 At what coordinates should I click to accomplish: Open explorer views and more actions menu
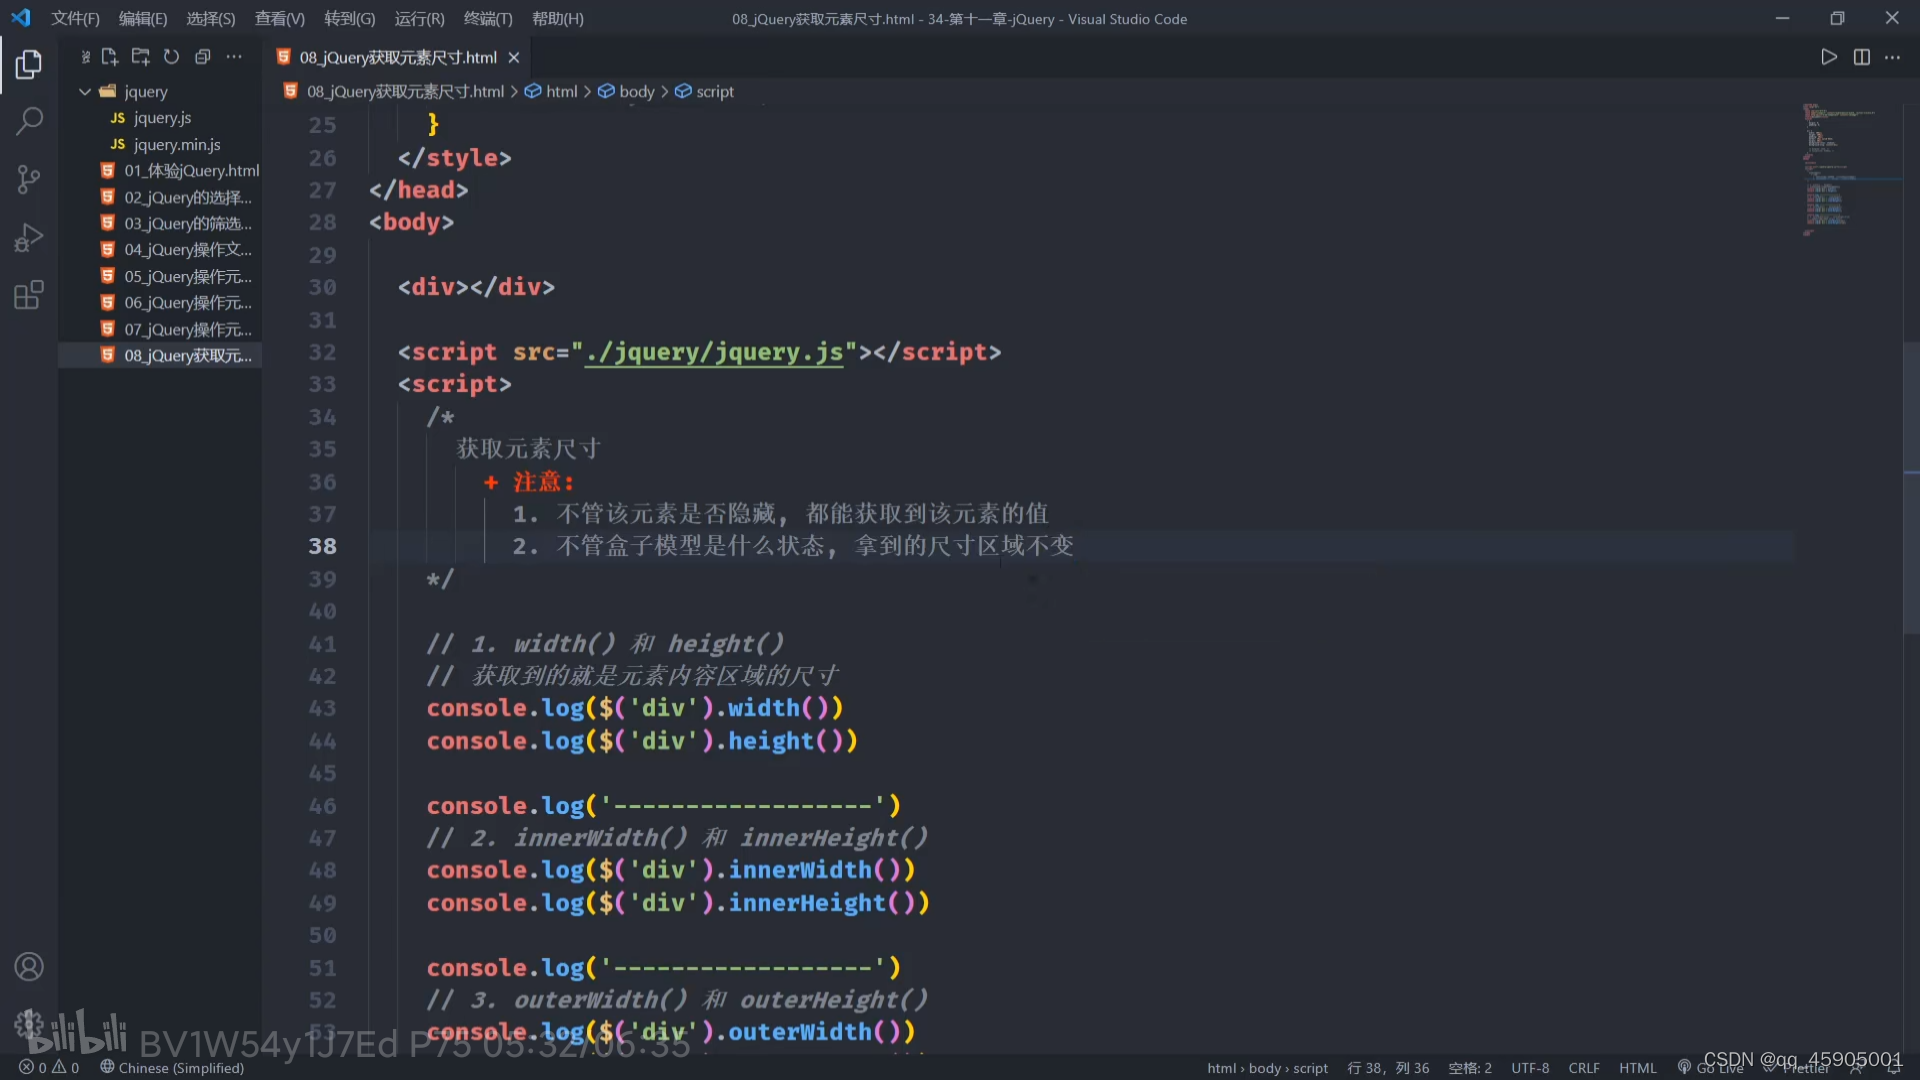point(234,57)
